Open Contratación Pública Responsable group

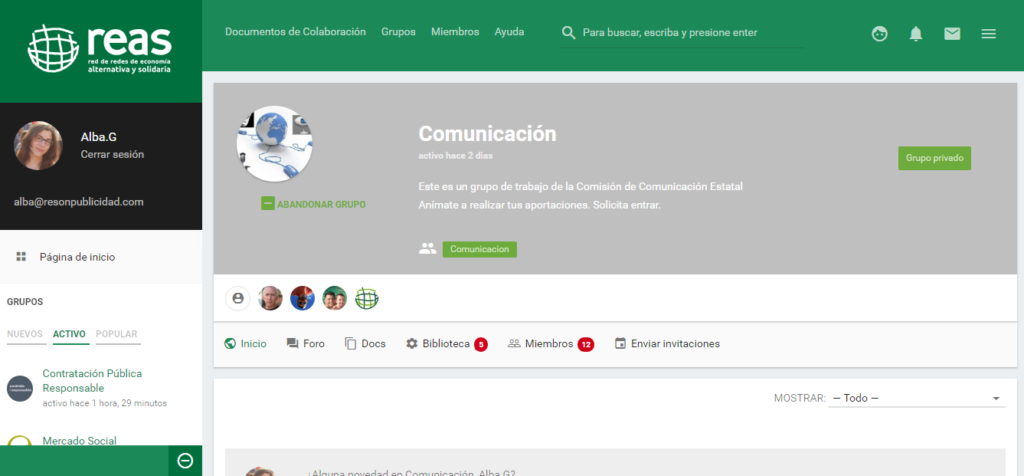(x=92, y=380)
